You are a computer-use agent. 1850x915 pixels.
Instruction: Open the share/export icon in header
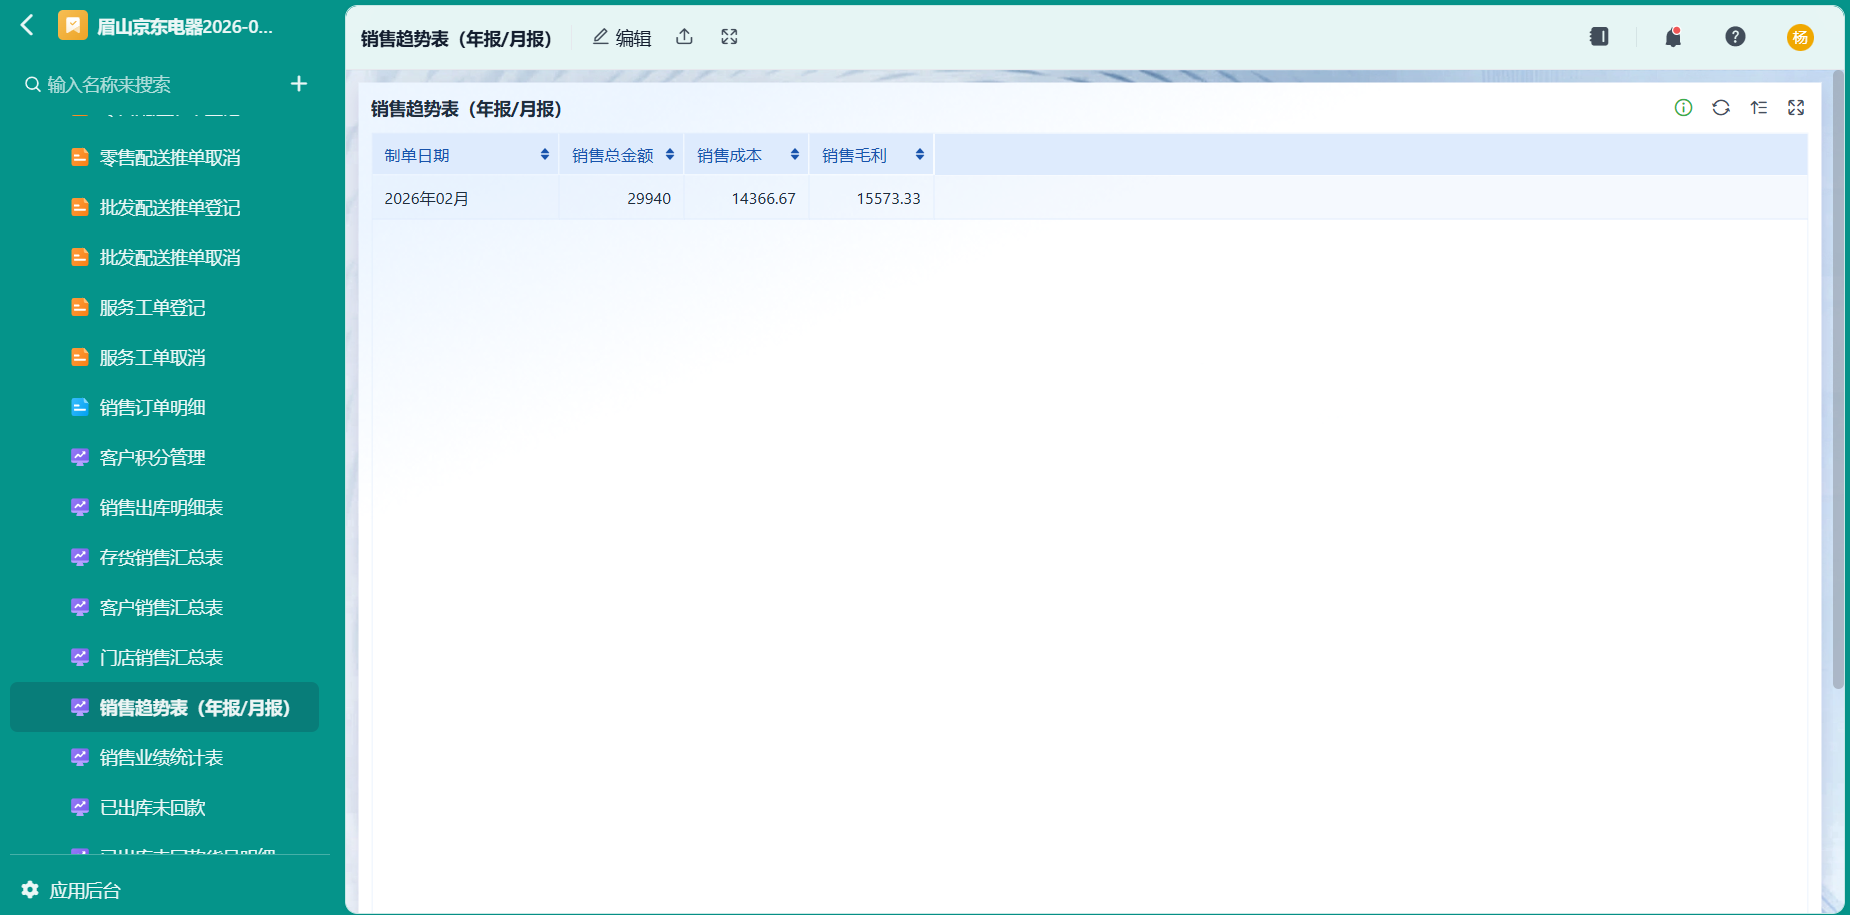point(684,37)
